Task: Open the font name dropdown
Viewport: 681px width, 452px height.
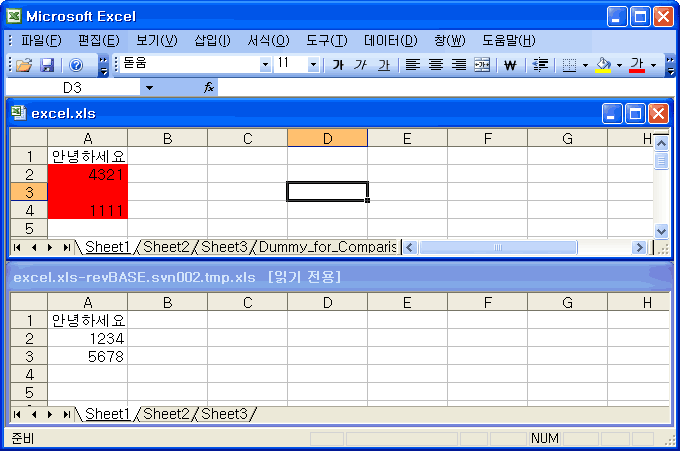Action: (x=265, y=65)
